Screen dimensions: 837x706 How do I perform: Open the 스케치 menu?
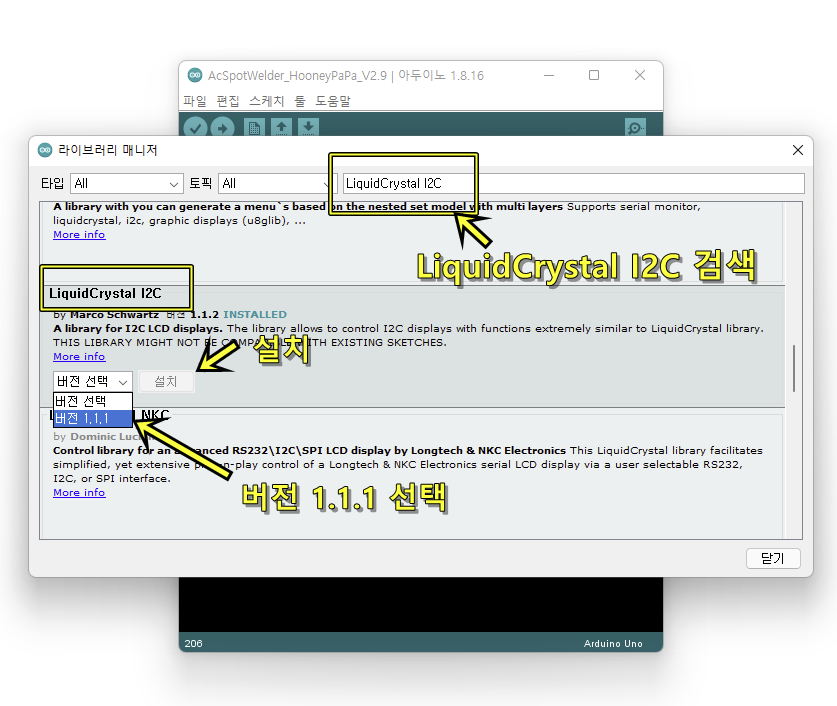click(x=267, y=101)
